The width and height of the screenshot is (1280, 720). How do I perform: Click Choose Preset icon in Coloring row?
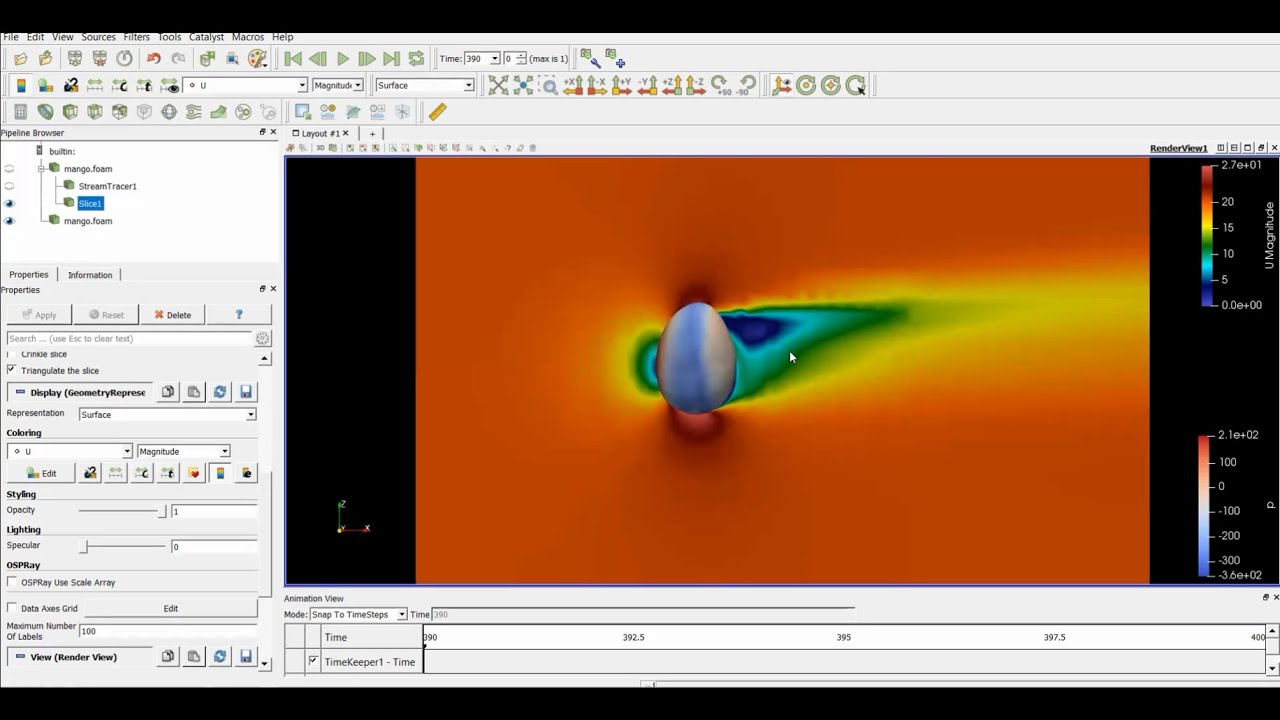tap(194, 473)
